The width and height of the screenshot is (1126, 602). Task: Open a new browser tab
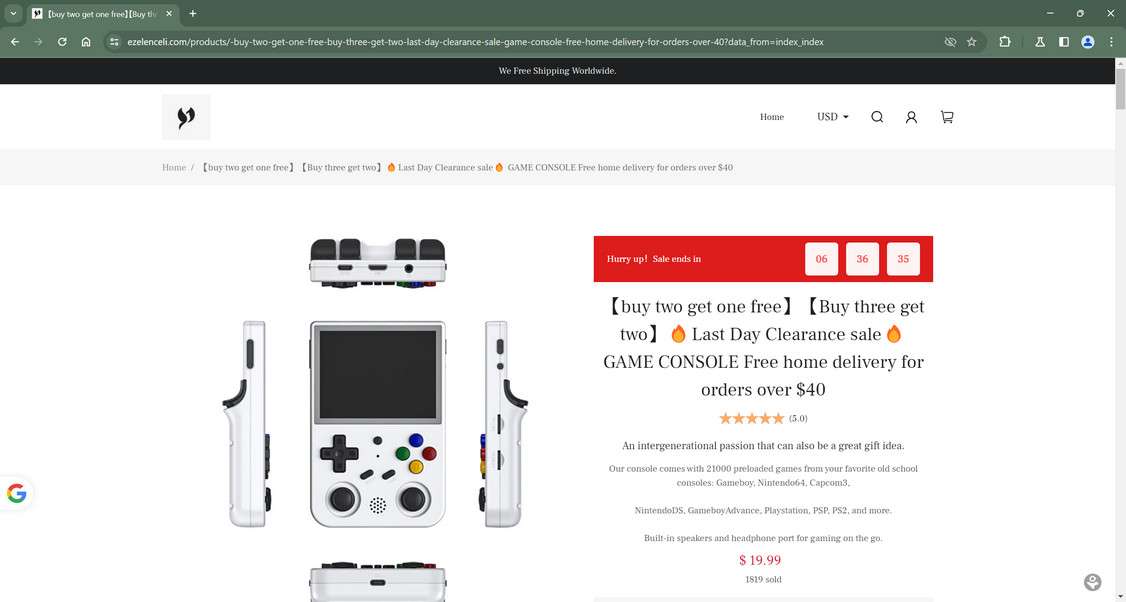[192, 14]
